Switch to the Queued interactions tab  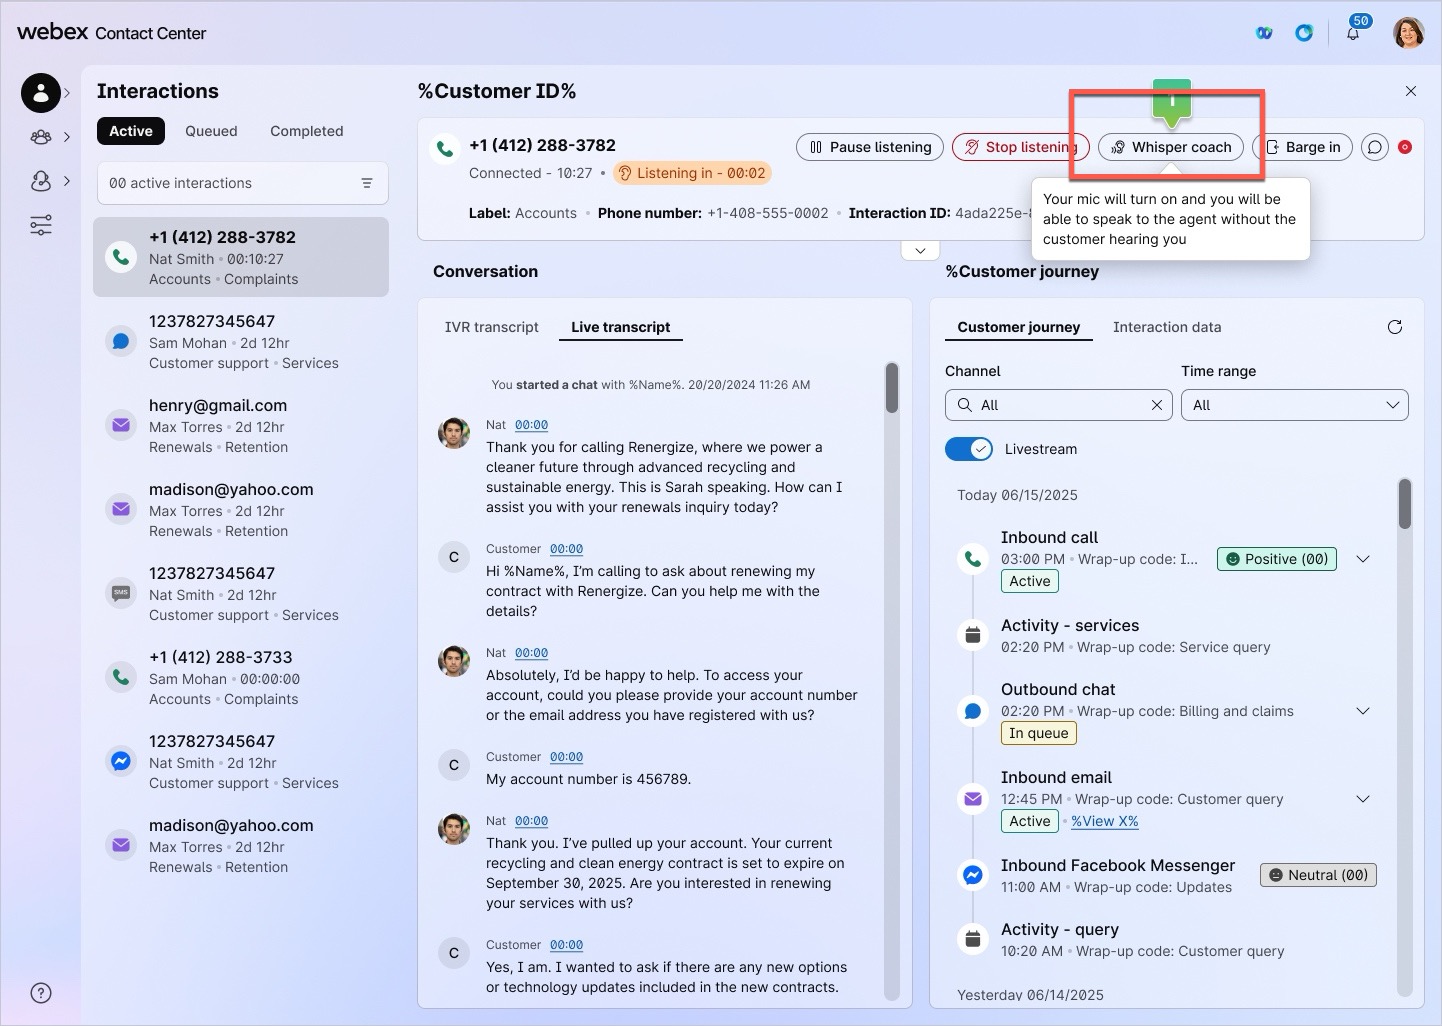pos(211,131)
